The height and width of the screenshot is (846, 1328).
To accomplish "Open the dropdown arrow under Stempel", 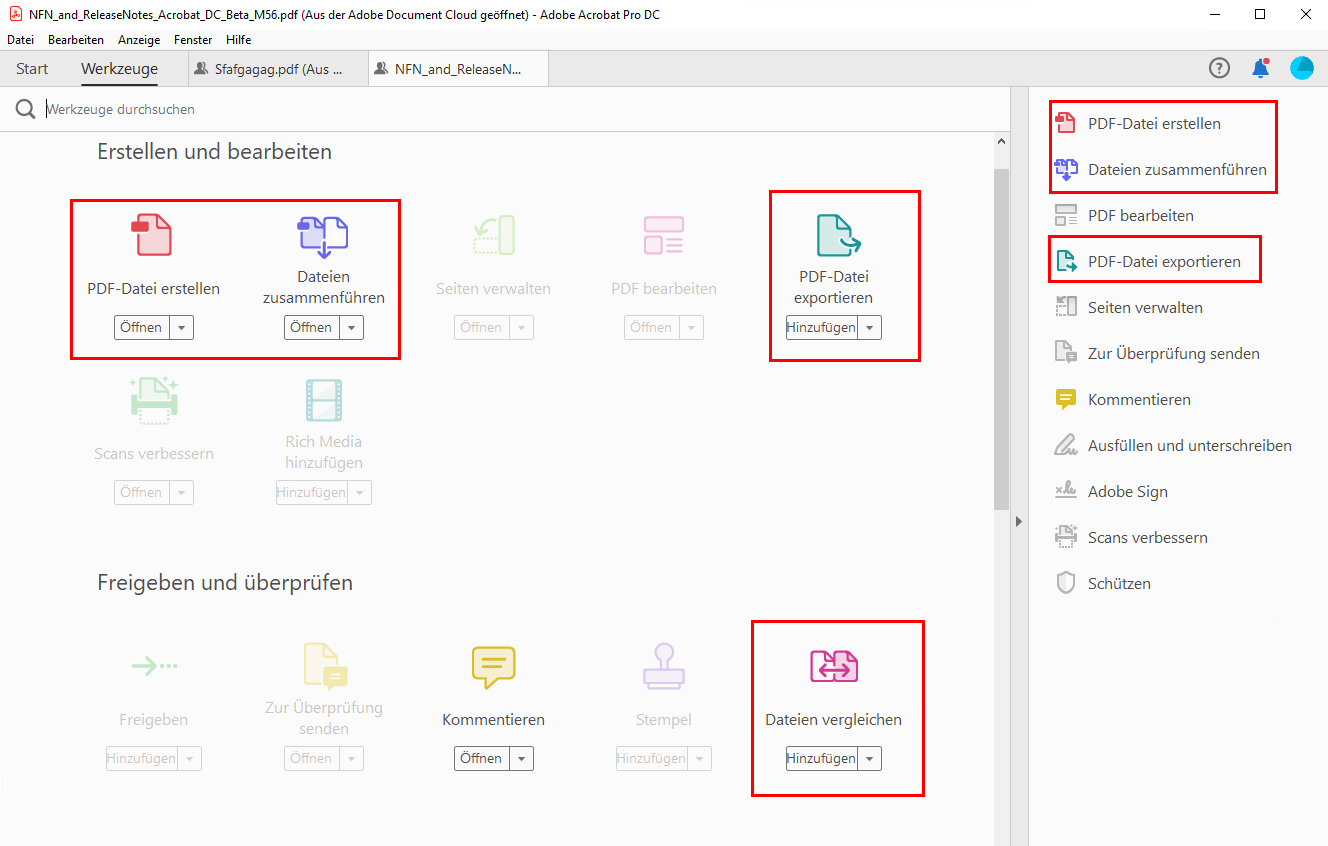I will (699, 758).
